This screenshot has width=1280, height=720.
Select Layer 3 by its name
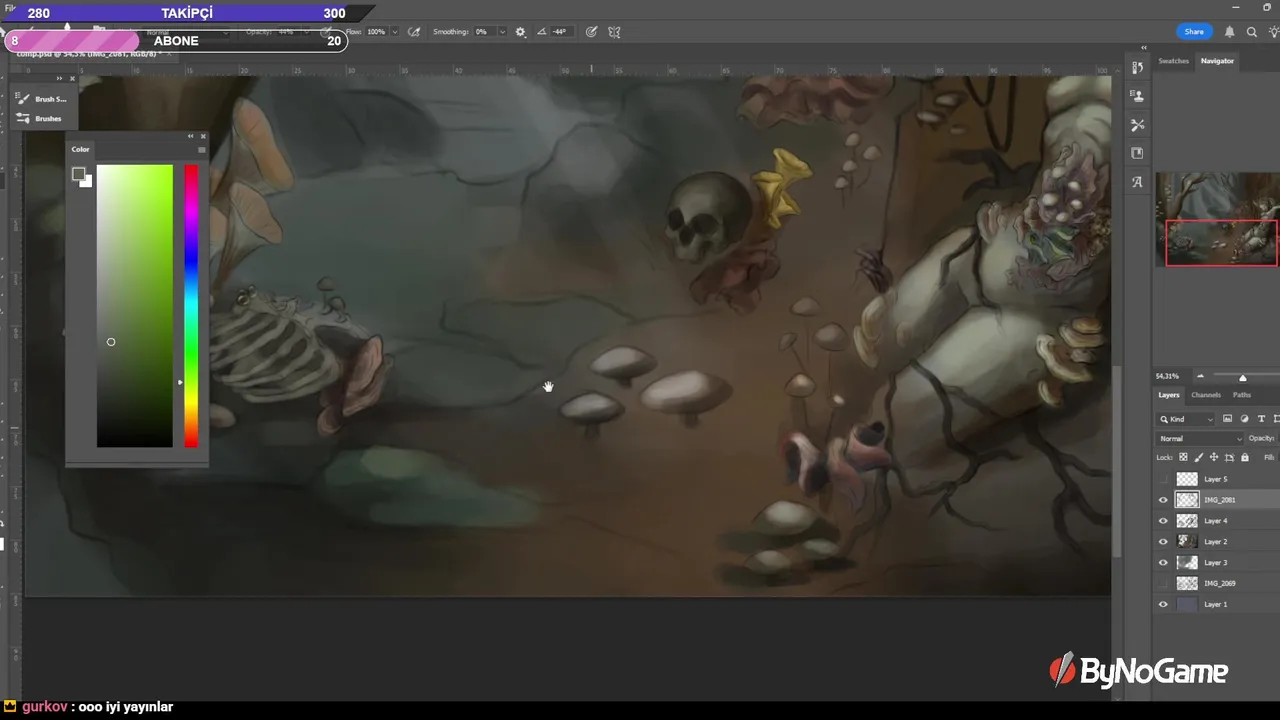1215,563
